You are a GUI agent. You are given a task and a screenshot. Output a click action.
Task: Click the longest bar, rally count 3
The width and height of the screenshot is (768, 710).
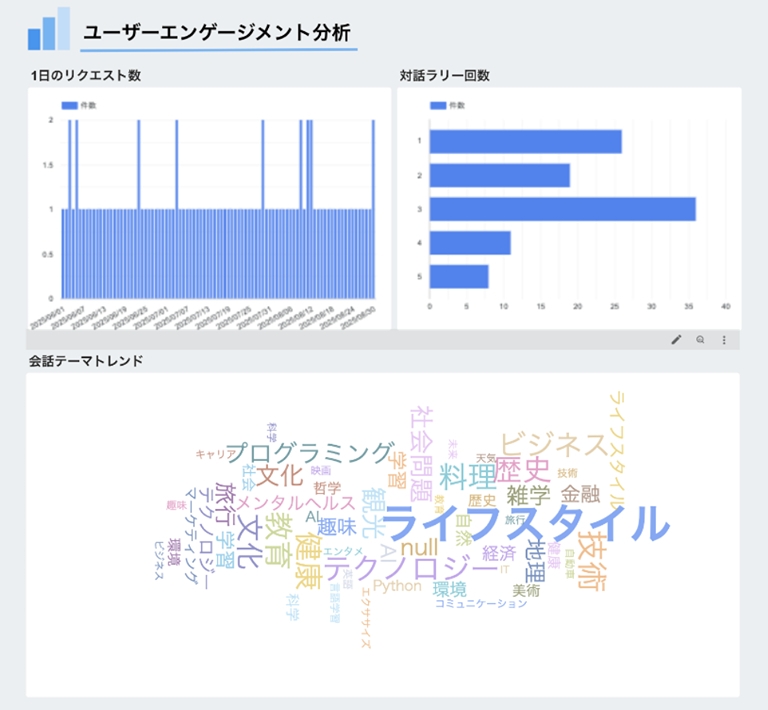(x=563, y=209)
